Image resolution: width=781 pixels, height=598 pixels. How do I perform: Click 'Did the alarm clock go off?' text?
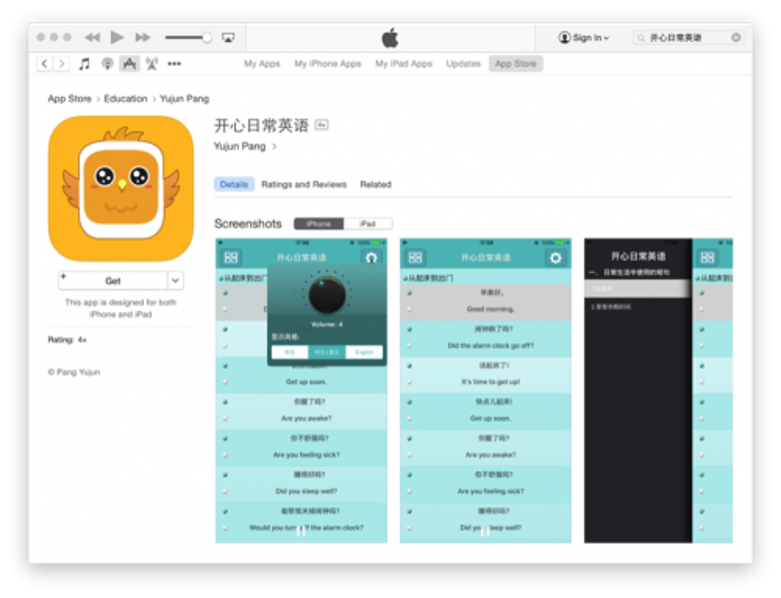(491, 346)
